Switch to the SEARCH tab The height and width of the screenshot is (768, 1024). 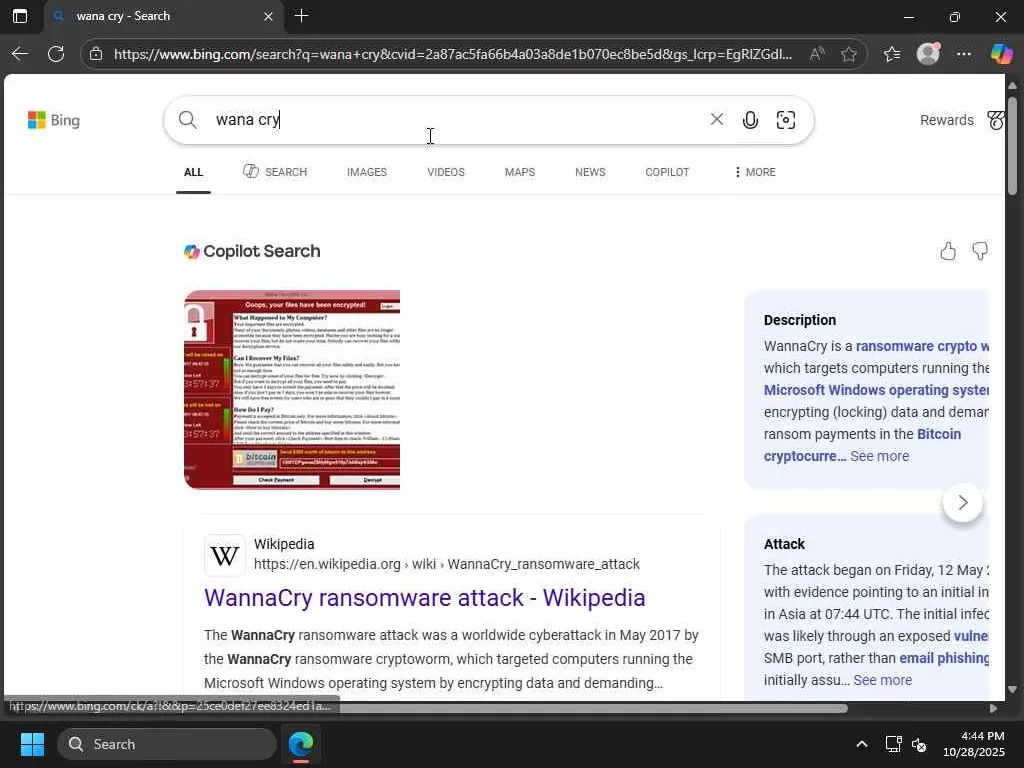point(275,172)
